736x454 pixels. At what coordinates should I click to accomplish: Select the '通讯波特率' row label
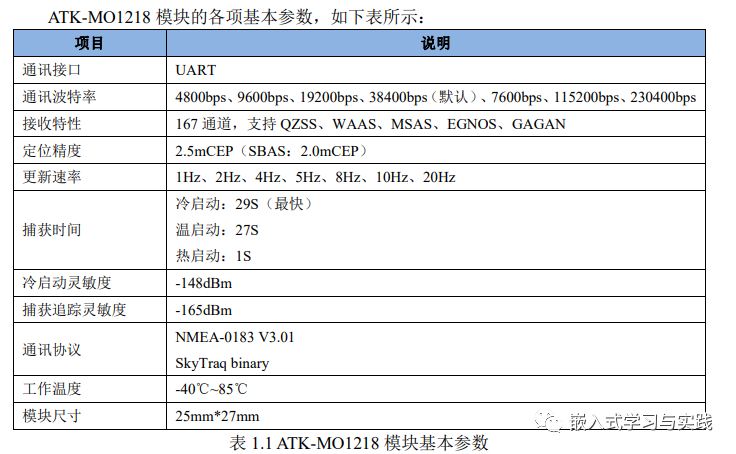tap(59, 97)
